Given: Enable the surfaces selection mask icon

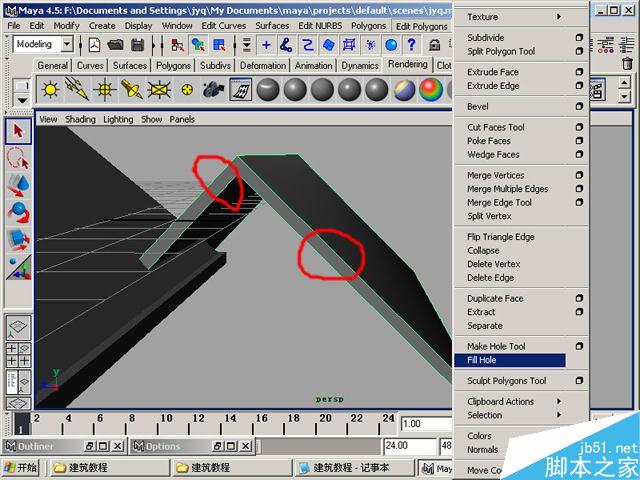Looking at the screenshot, I should tap(329, 44).
